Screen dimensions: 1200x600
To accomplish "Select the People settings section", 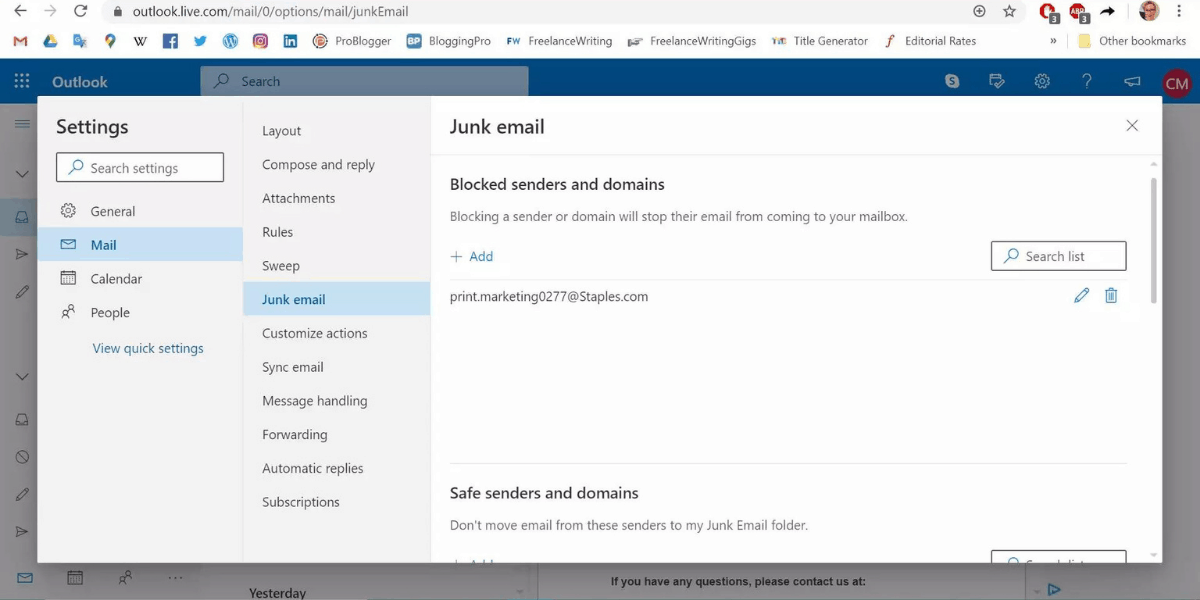I will [111, 312].
